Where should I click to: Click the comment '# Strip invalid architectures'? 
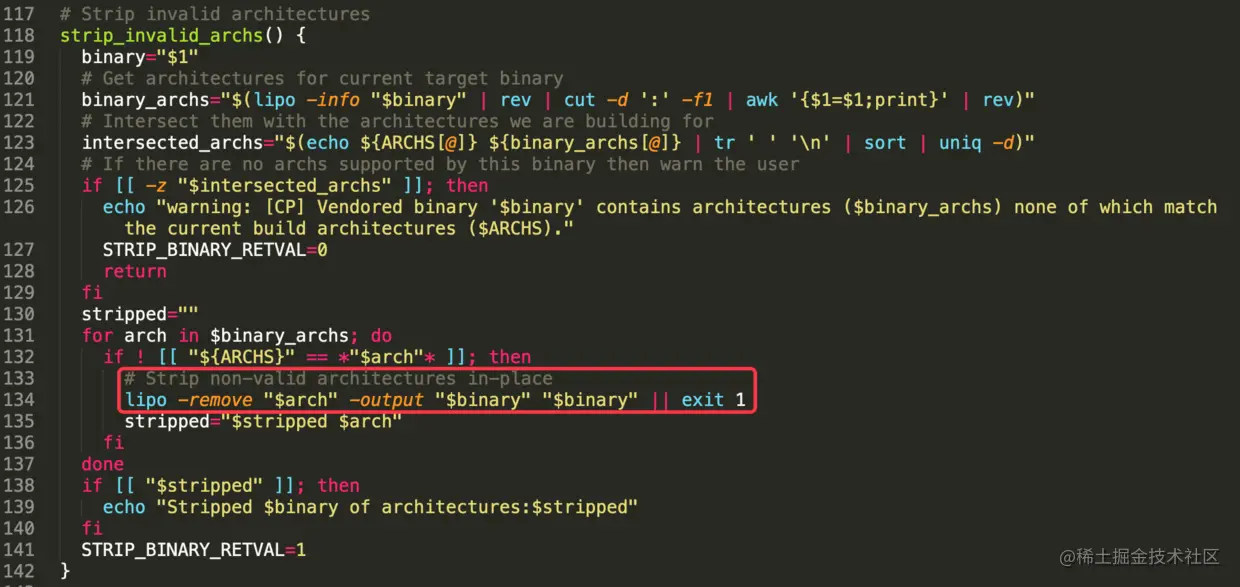[215, 14]
